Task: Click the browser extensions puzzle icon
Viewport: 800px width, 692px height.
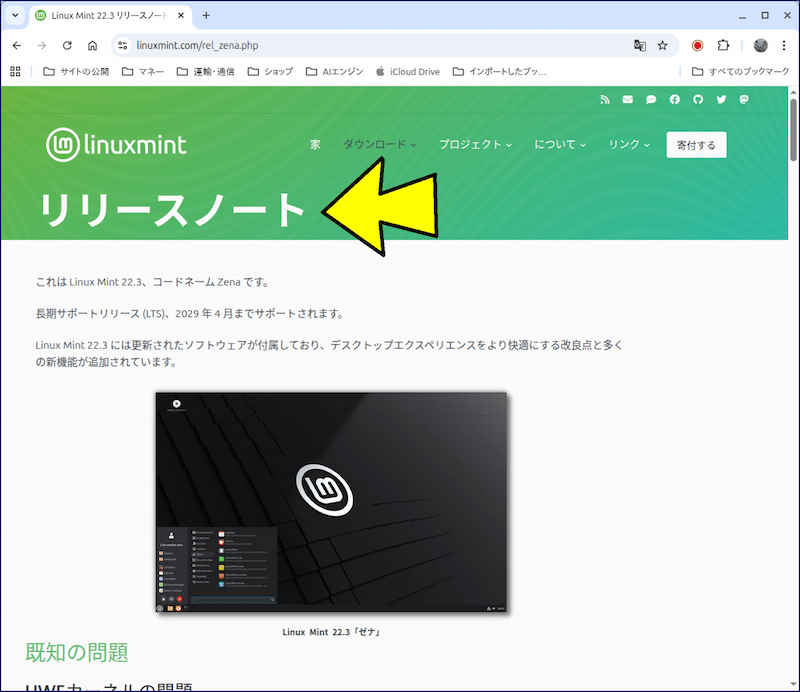Action: point(723,45)
